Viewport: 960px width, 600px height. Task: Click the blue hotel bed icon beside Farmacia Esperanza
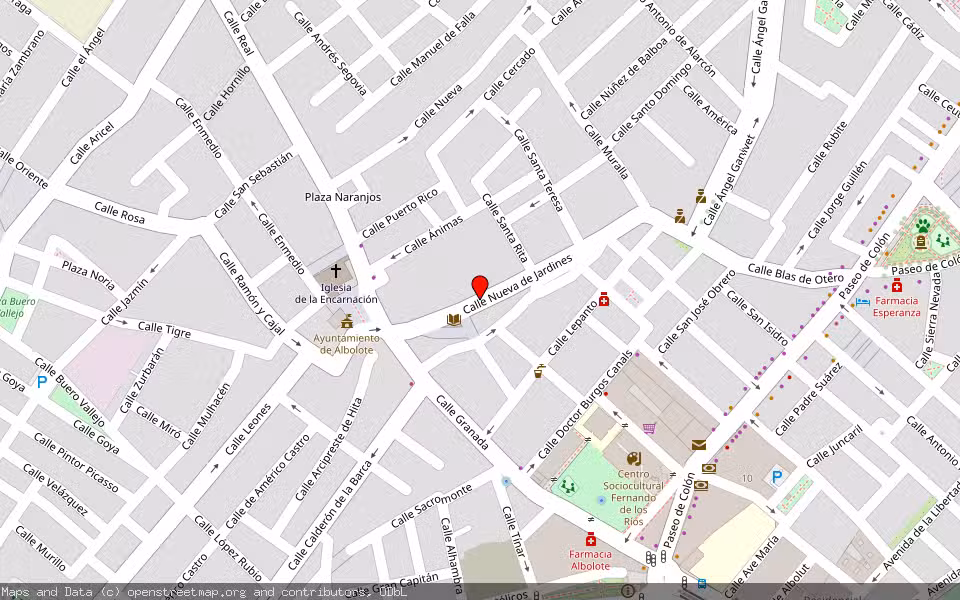(862, 303)
